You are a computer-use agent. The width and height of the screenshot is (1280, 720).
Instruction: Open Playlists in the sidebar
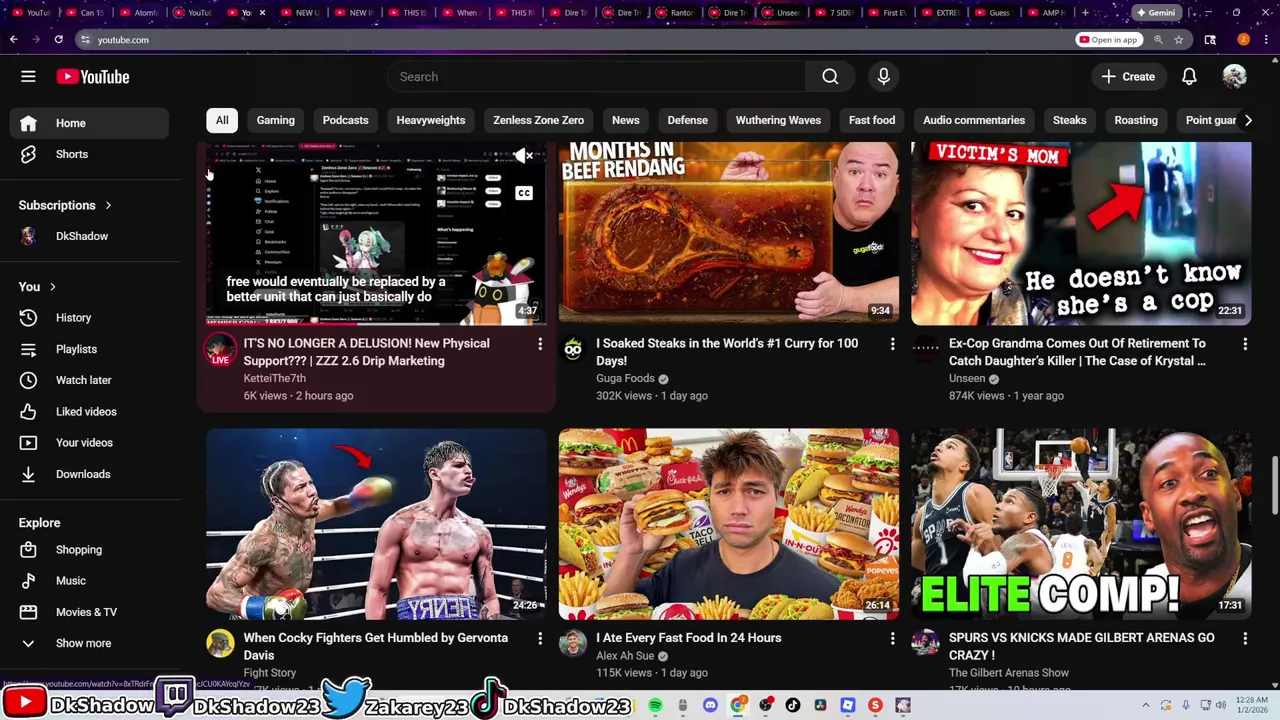[91, 349]
